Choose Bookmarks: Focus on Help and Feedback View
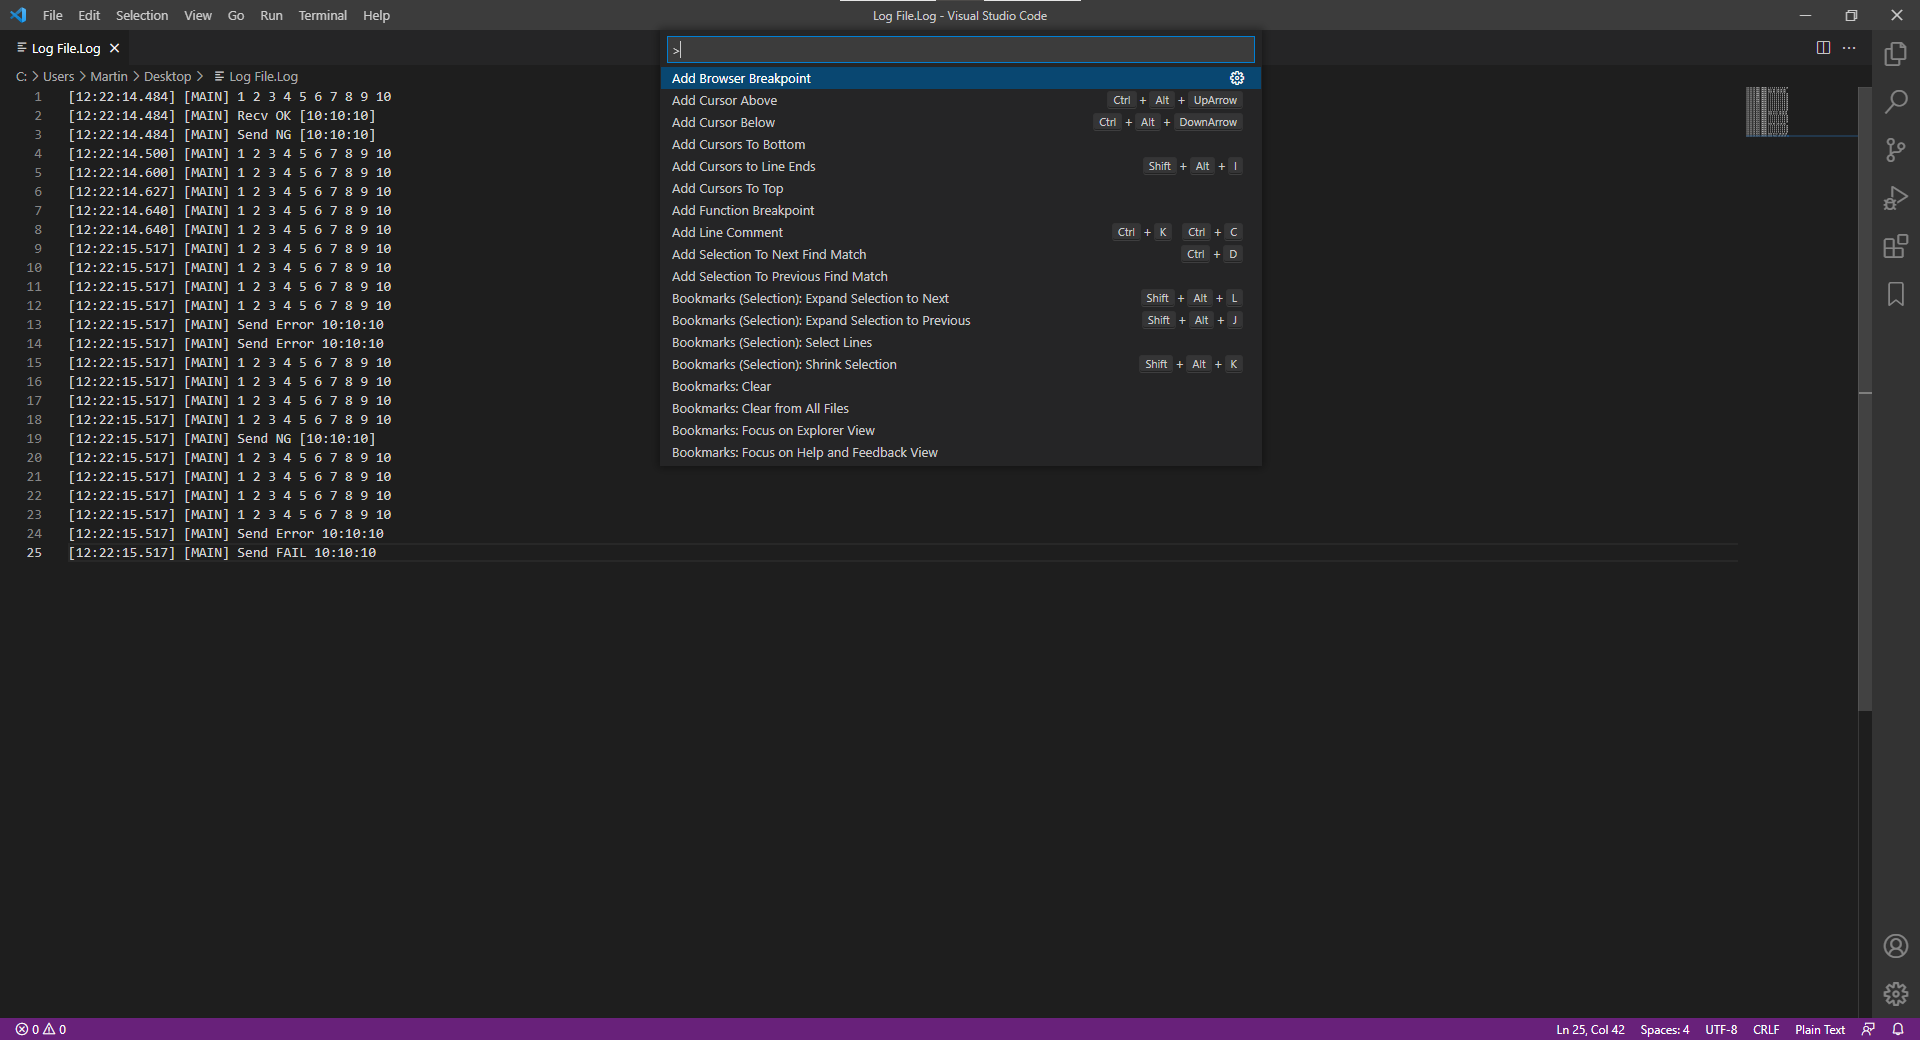This screenshot has width=1920, height=1040. 960,452
